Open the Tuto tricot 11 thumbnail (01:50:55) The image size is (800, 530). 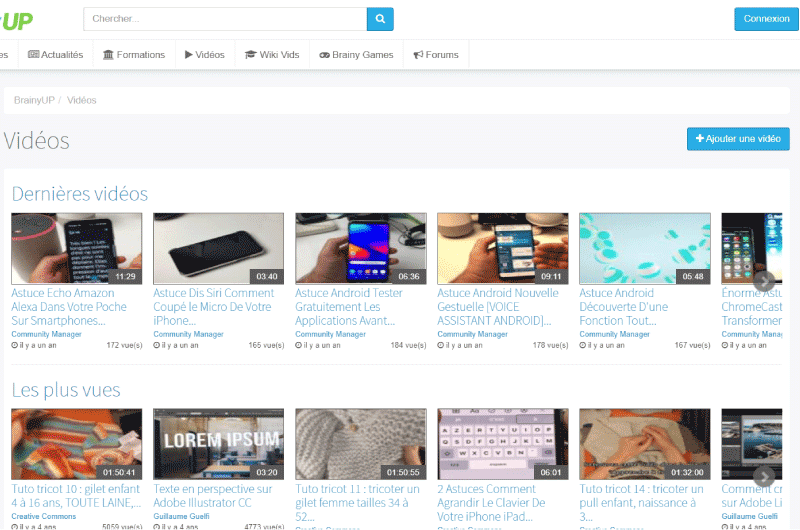(x=361, y=444)
